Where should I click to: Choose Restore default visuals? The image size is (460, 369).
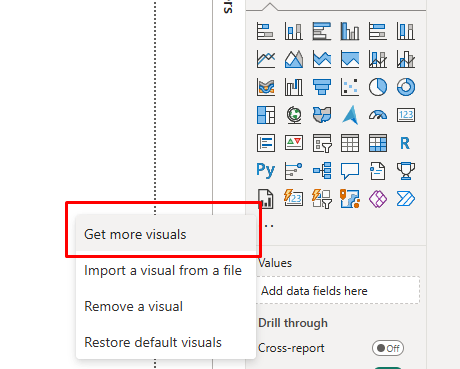[x=166, y=342]
